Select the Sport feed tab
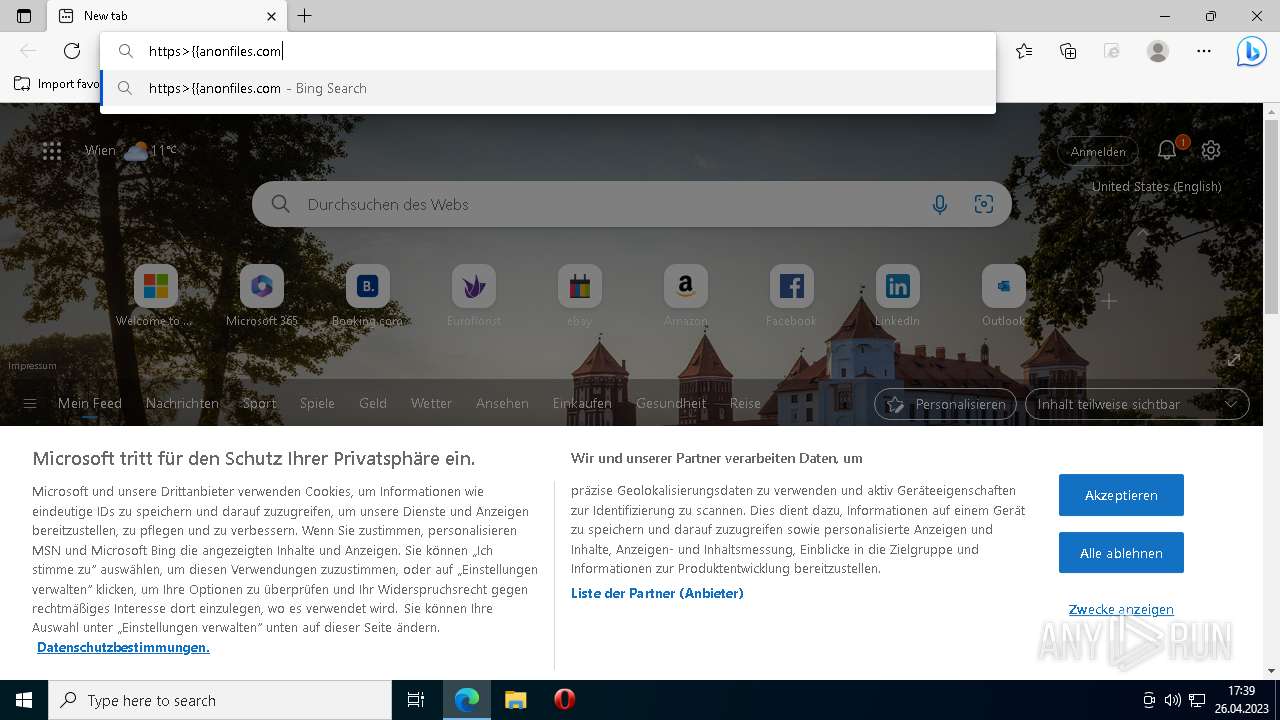 click(259, 404)
